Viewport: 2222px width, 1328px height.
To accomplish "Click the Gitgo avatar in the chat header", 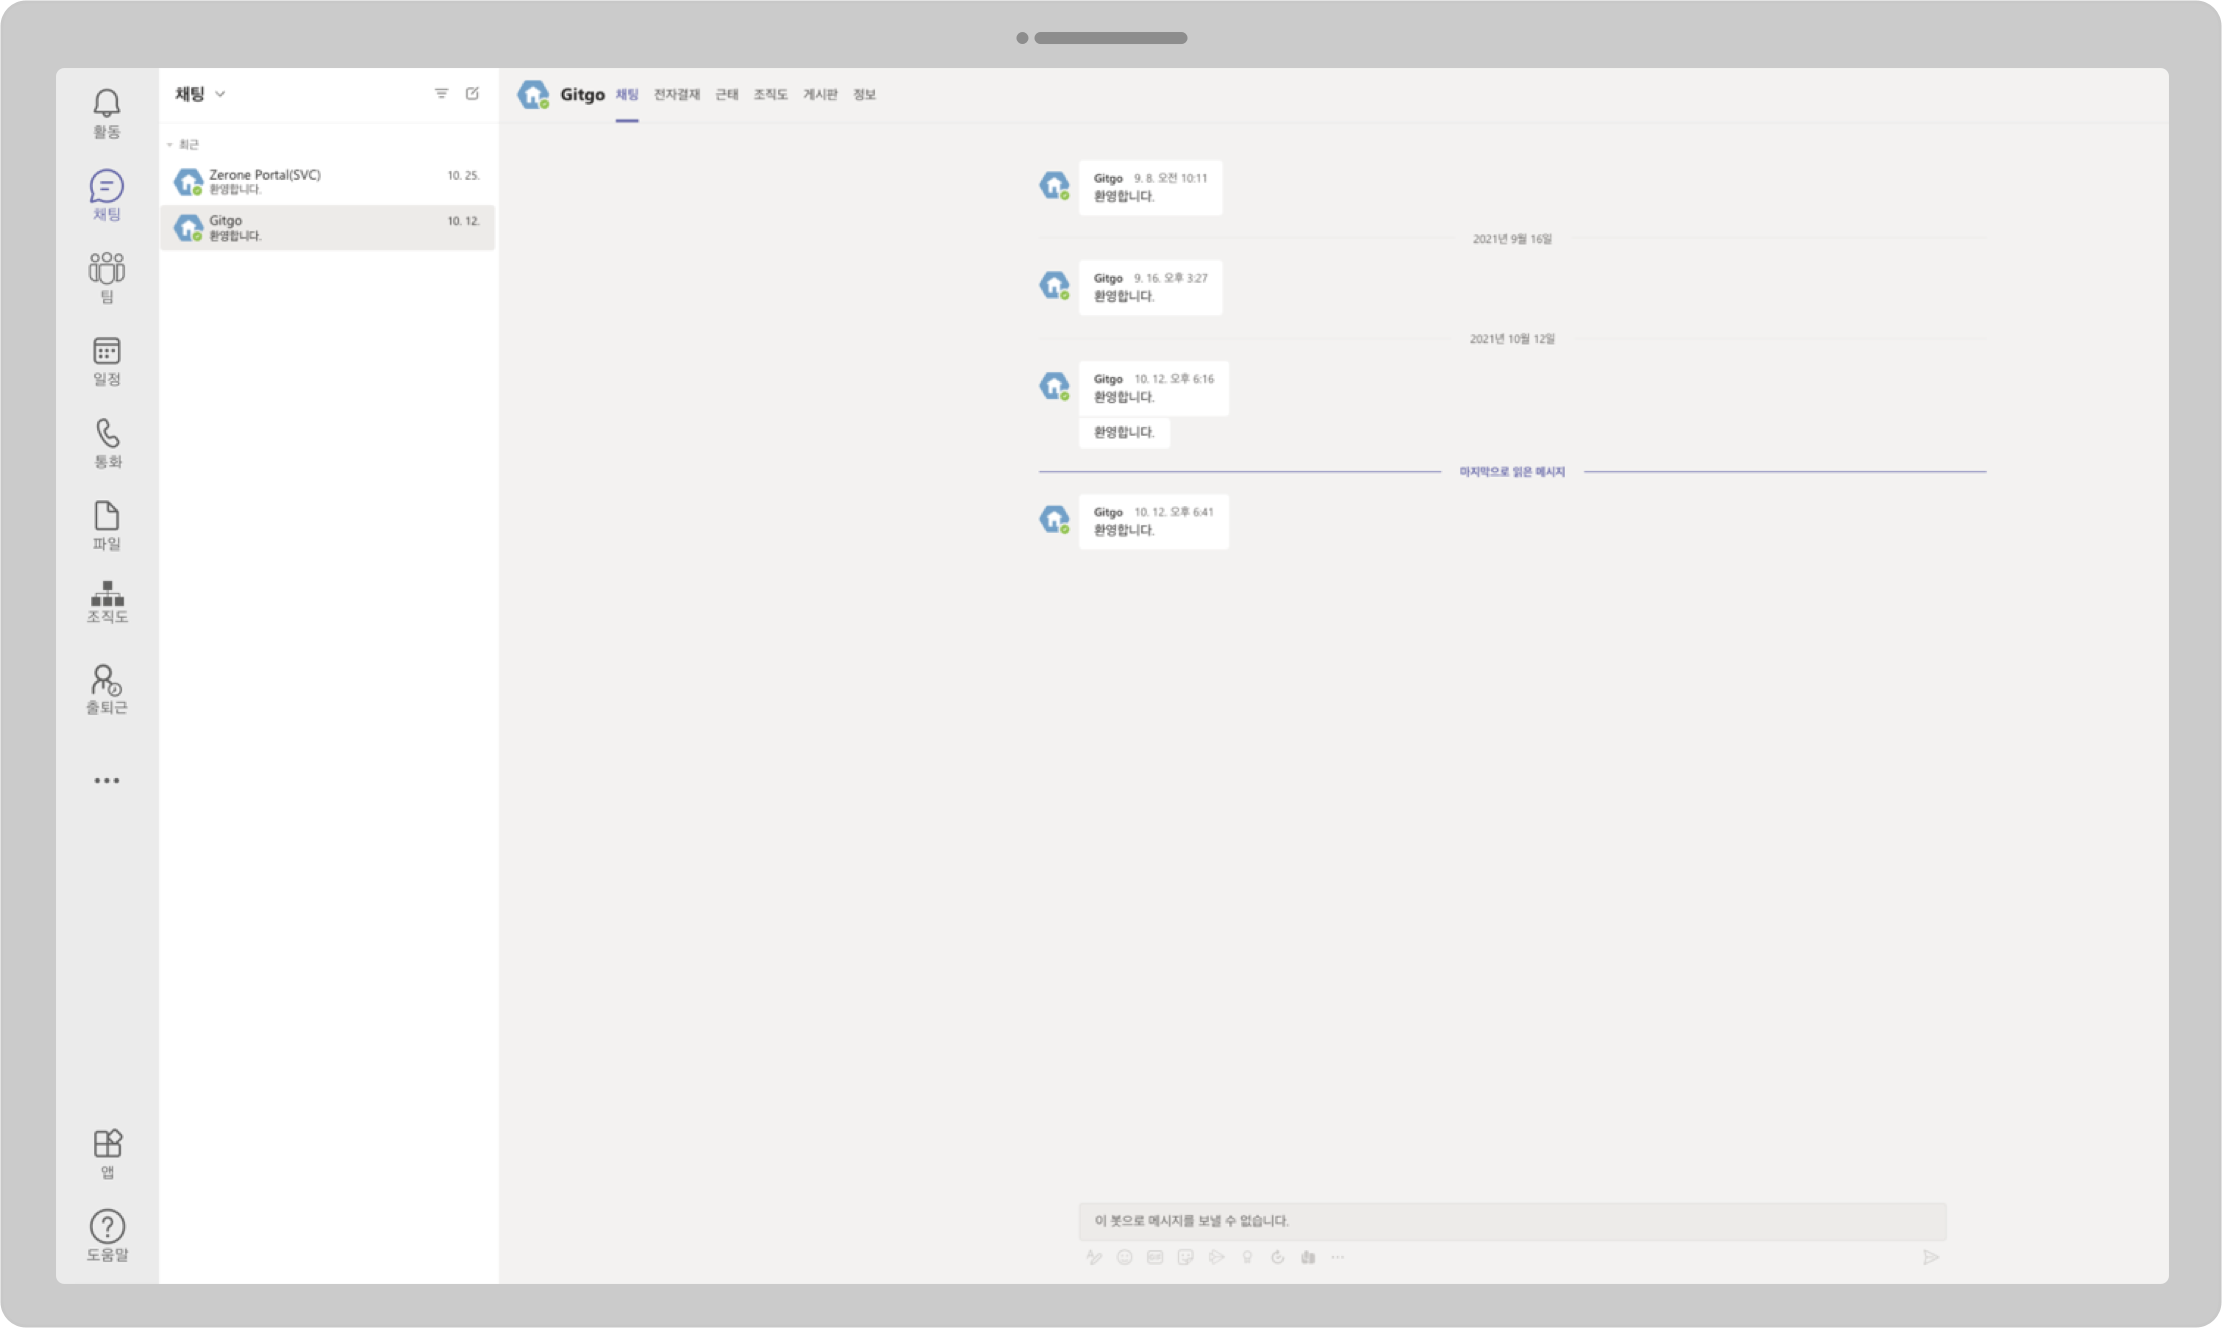I will click(x=533, y=95).
